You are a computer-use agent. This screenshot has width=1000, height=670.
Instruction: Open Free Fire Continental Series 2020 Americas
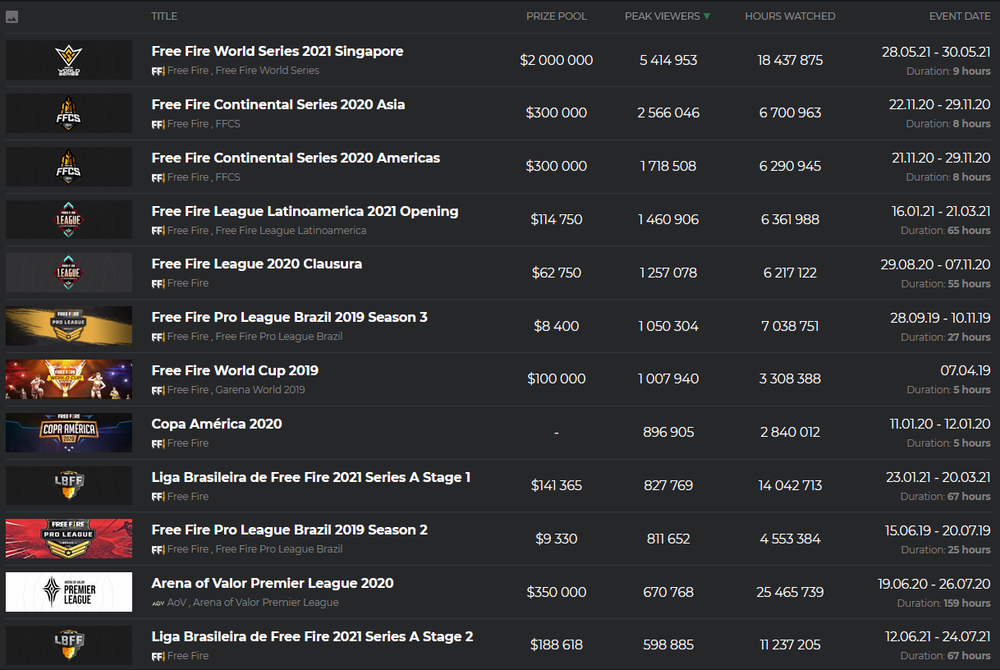point(295,158)
